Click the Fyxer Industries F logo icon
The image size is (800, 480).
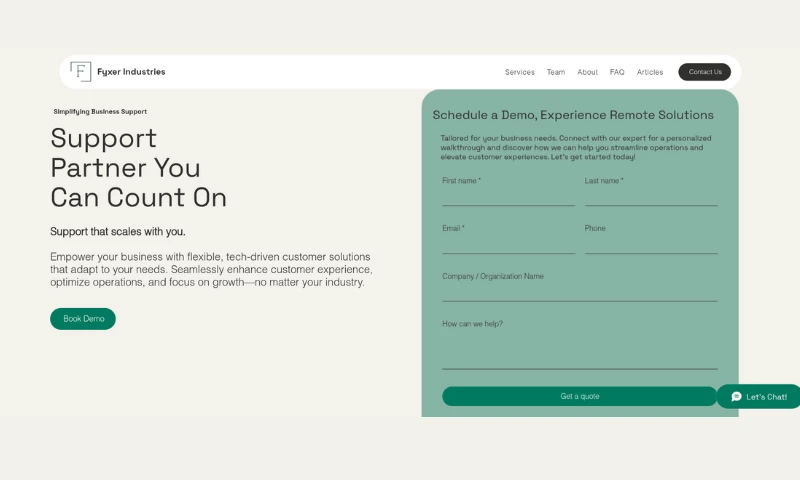pos(81,72)
